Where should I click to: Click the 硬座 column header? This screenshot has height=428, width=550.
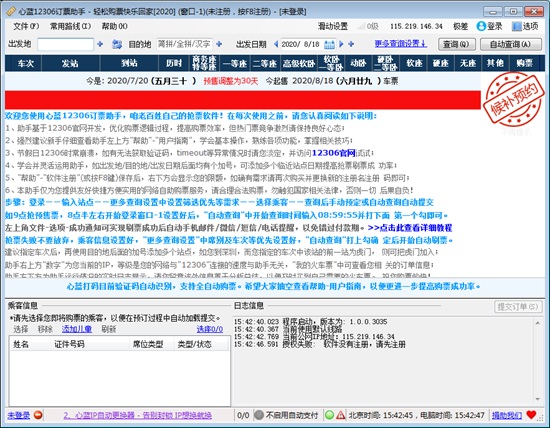tap(441, 63)
